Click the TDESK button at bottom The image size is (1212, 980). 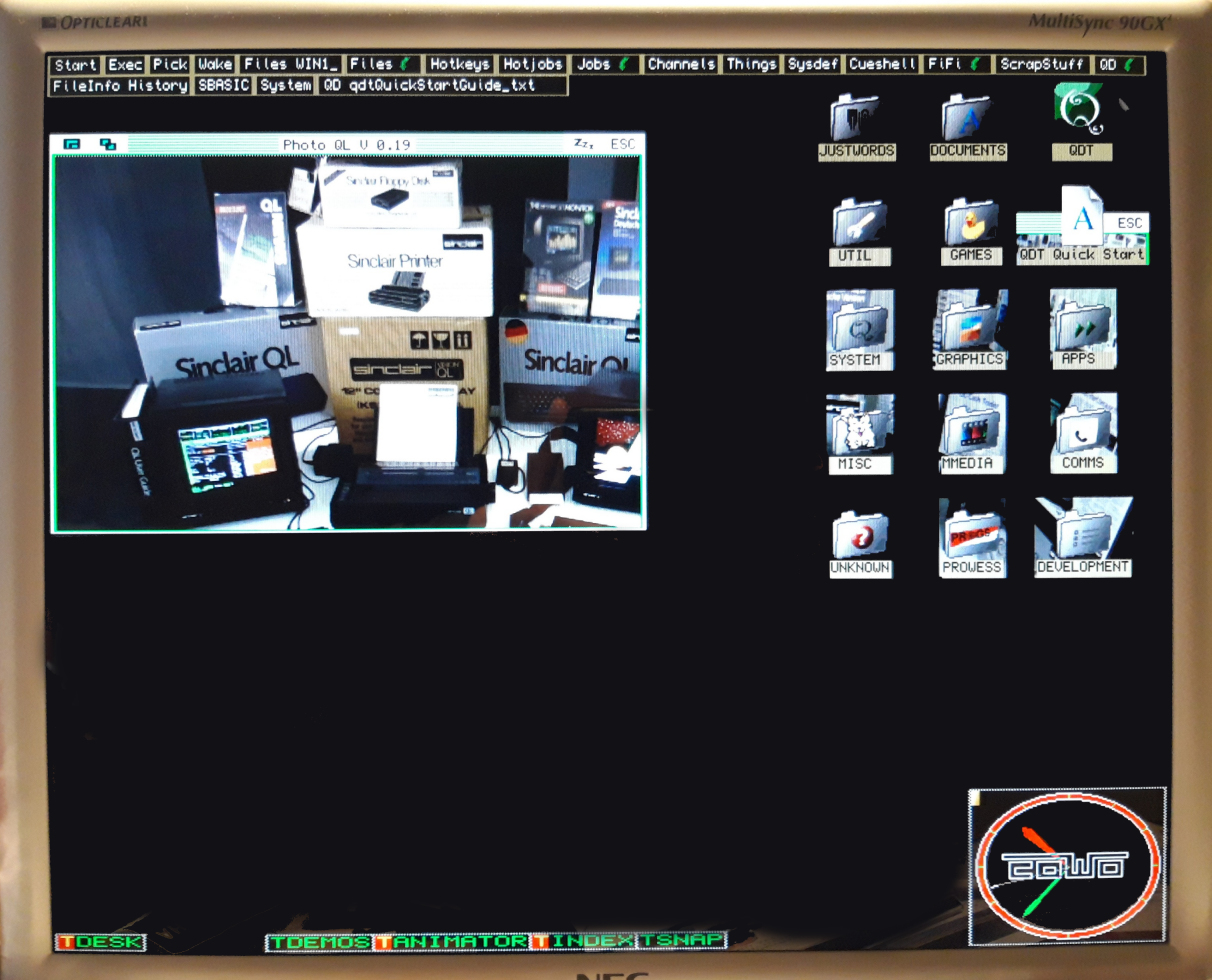[x=101, y=942]
